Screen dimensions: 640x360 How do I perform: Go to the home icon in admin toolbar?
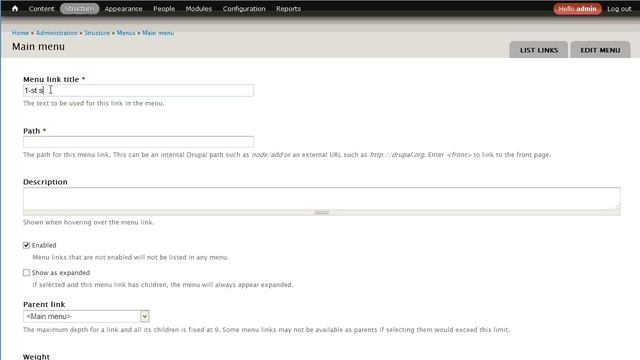tap(15, 8)
